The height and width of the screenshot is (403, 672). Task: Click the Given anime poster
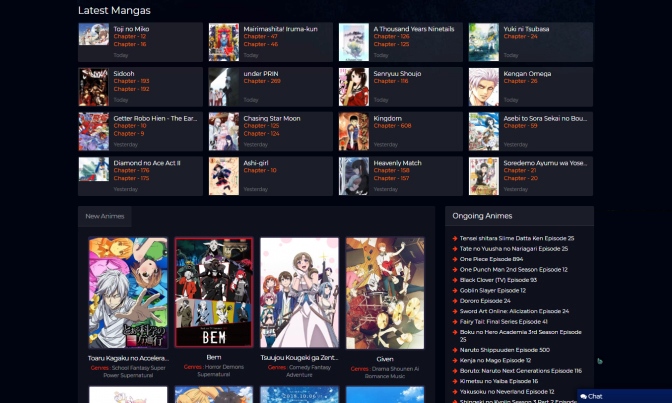[385, 293]
